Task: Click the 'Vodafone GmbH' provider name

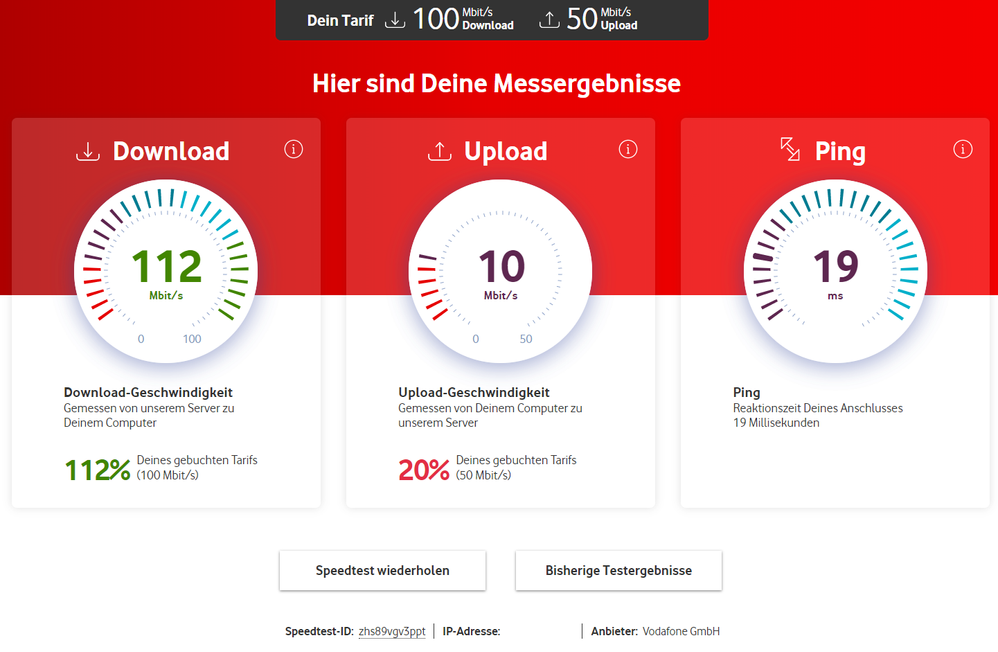Action: (x=681, y=632)
